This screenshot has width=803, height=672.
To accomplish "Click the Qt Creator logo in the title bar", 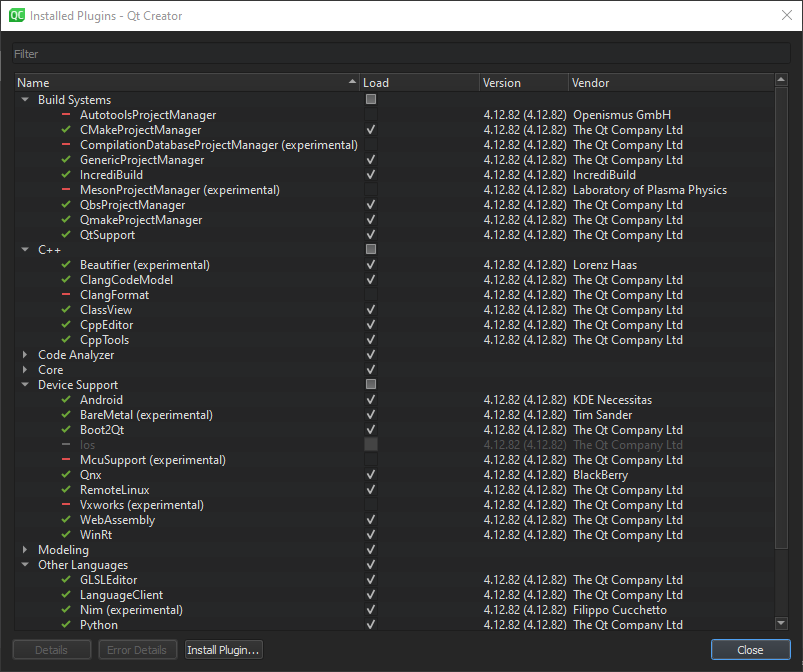I will 18,15.
